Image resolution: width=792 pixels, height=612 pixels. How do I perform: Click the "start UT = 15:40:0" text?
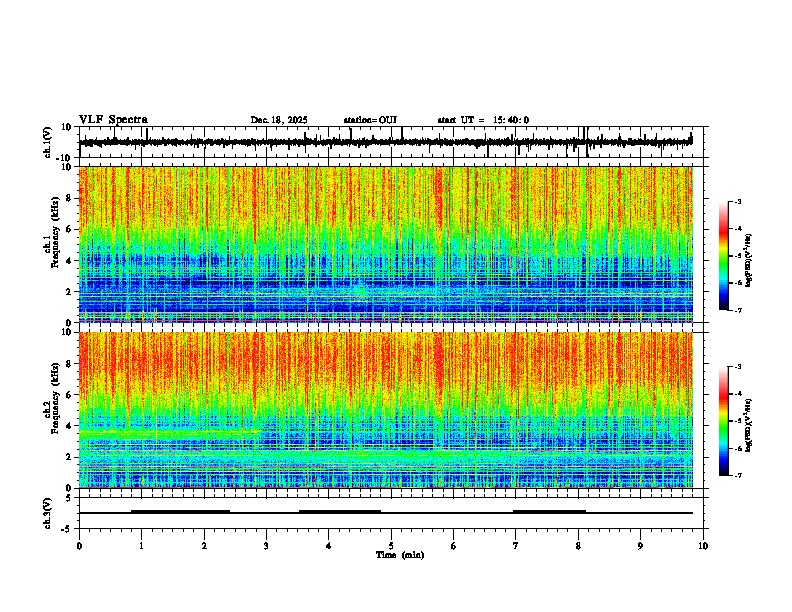pyautogui.click(x=483, y=120)
